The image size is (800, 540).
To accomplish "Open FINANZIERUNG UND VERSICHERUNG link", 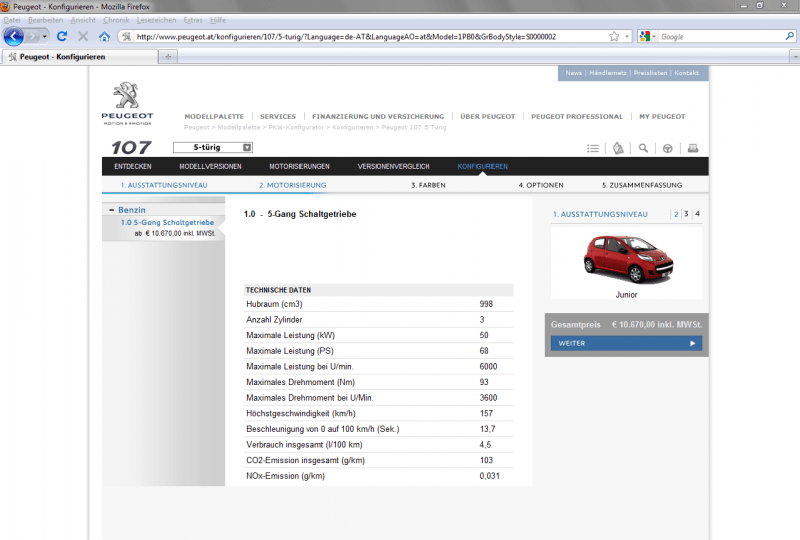I will (x=378, y=116).
